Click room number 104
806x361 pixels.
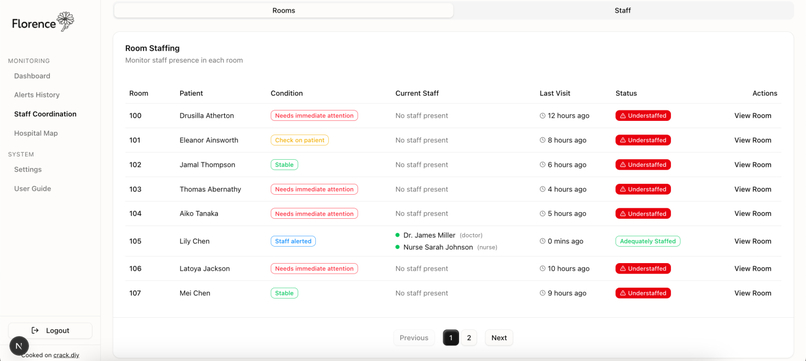pyautogui.click(x=135, y=213)
